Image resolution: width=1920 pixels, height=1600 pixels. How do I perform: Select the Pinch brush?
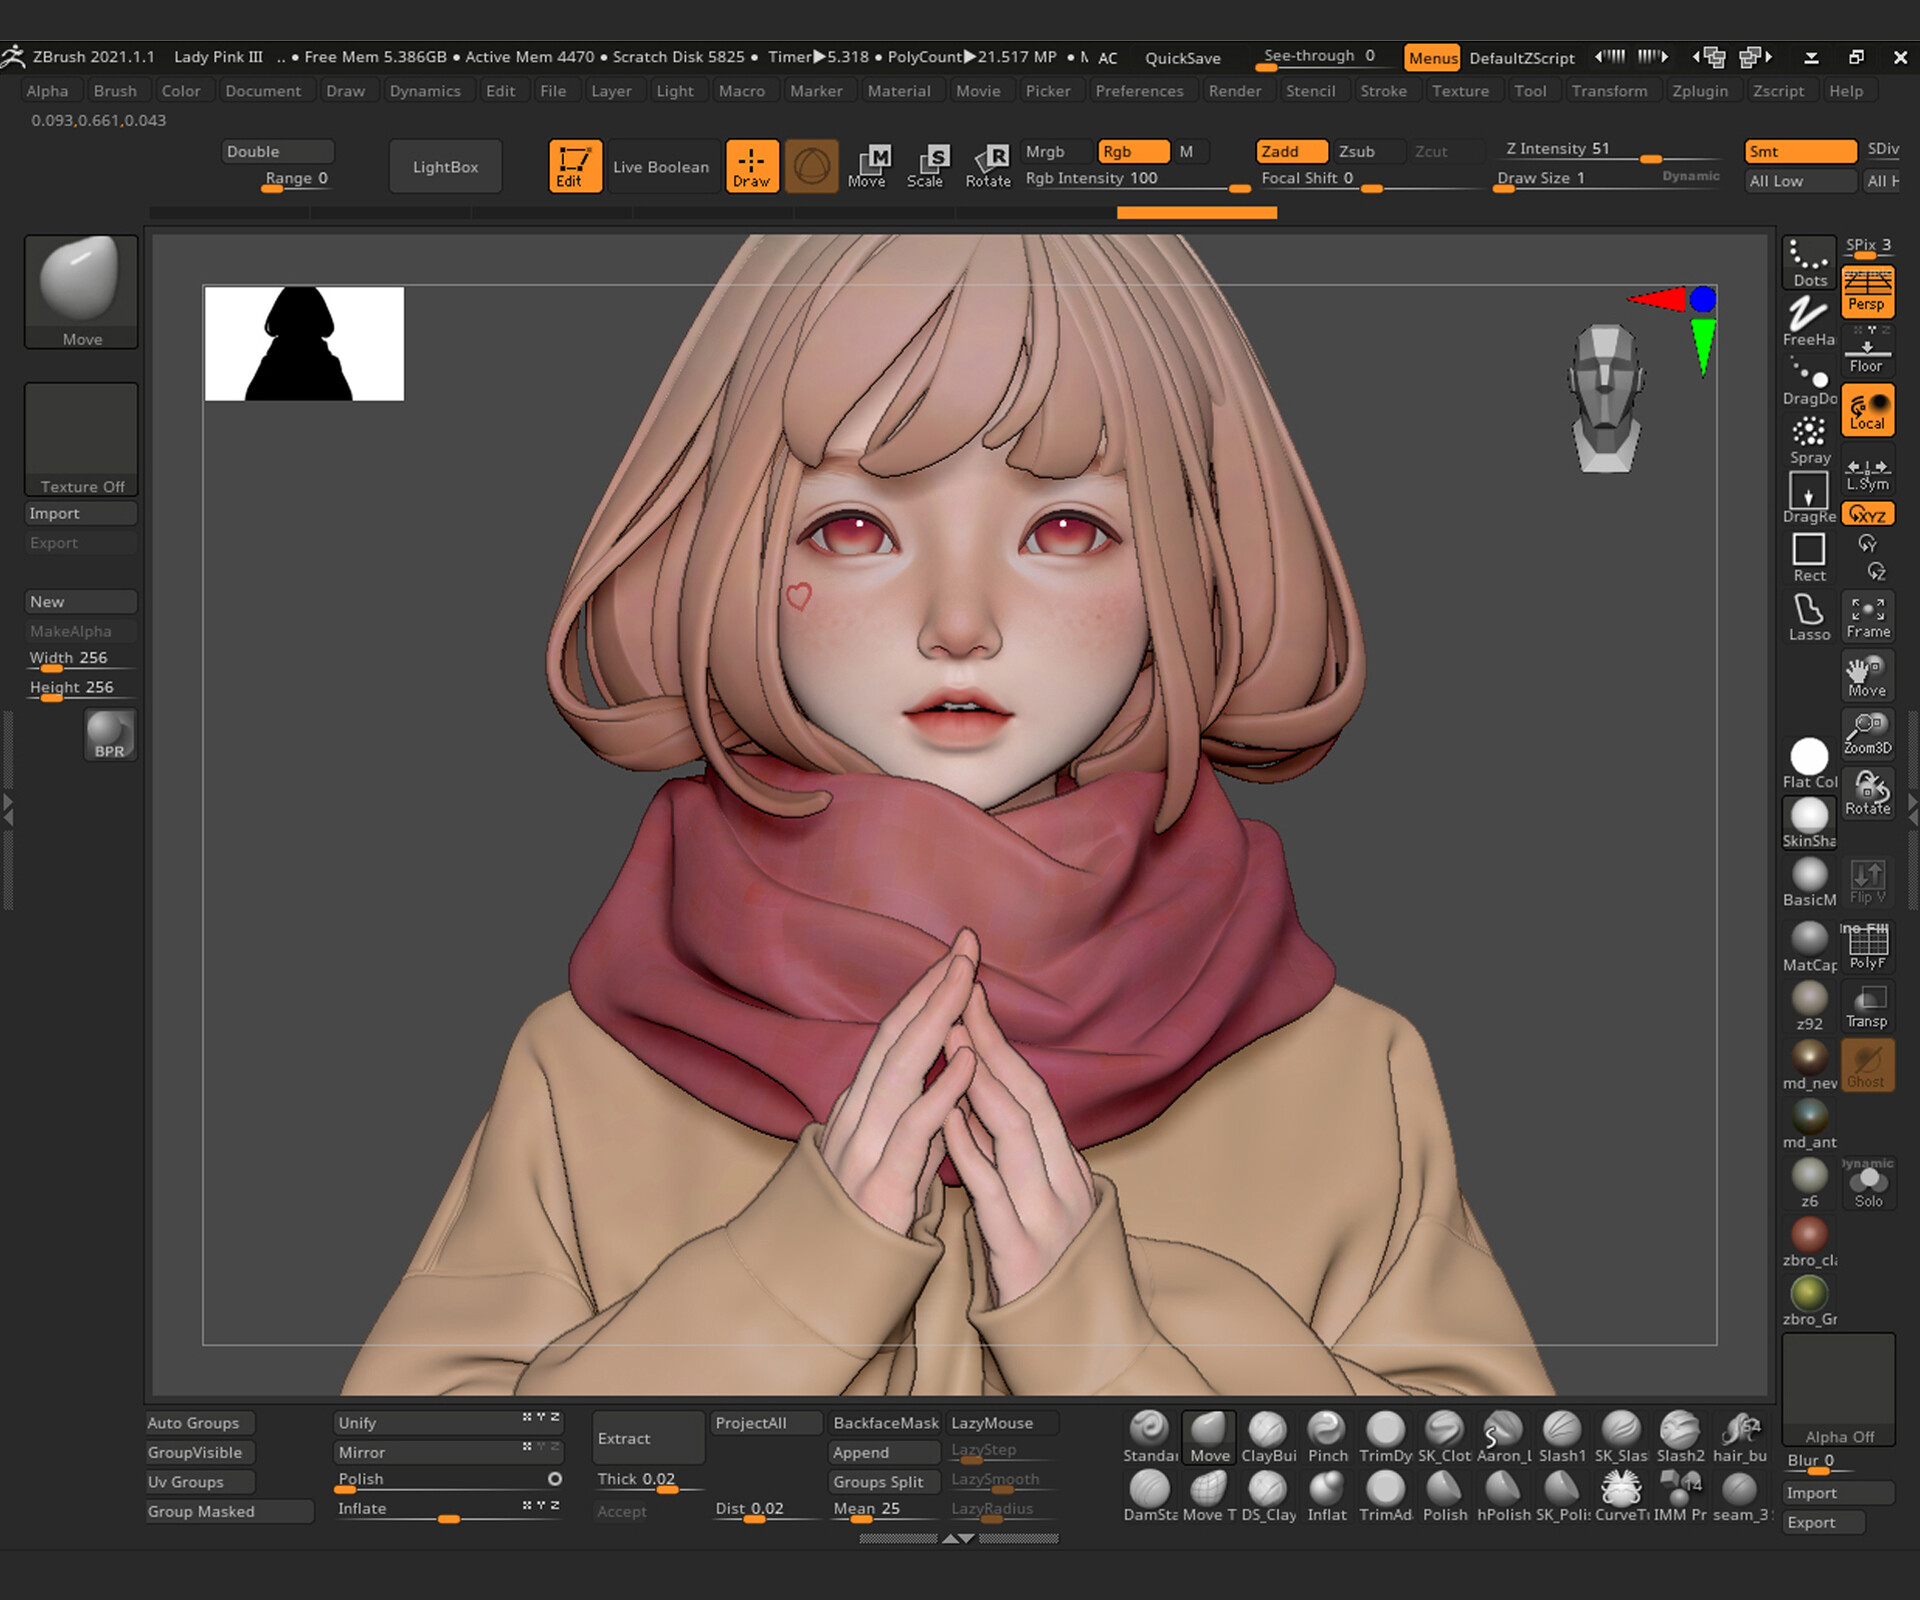point(1327,1438)
